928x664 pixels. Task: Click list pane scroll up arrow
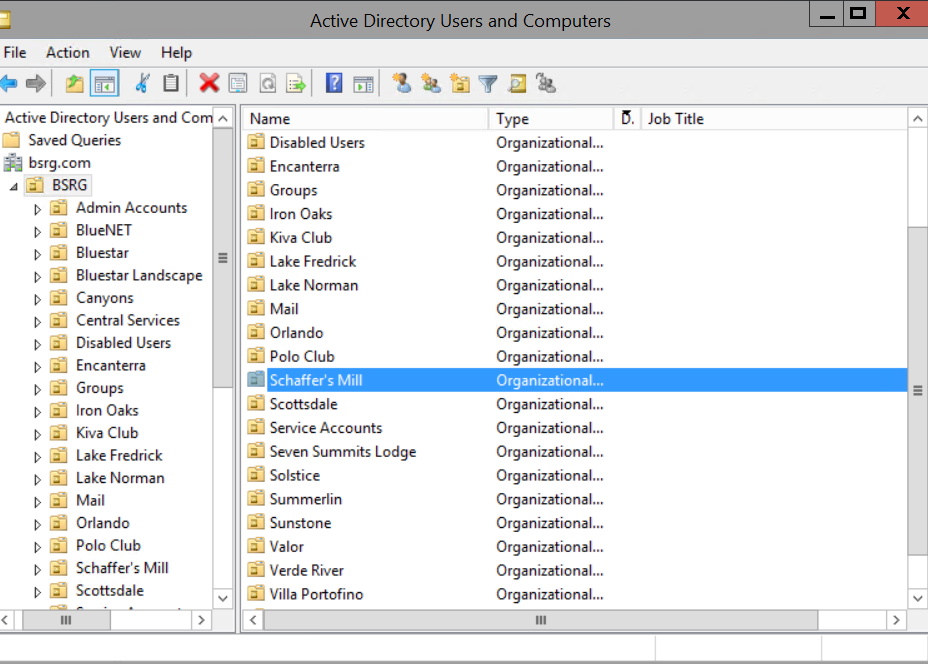[x=917, y=119]
